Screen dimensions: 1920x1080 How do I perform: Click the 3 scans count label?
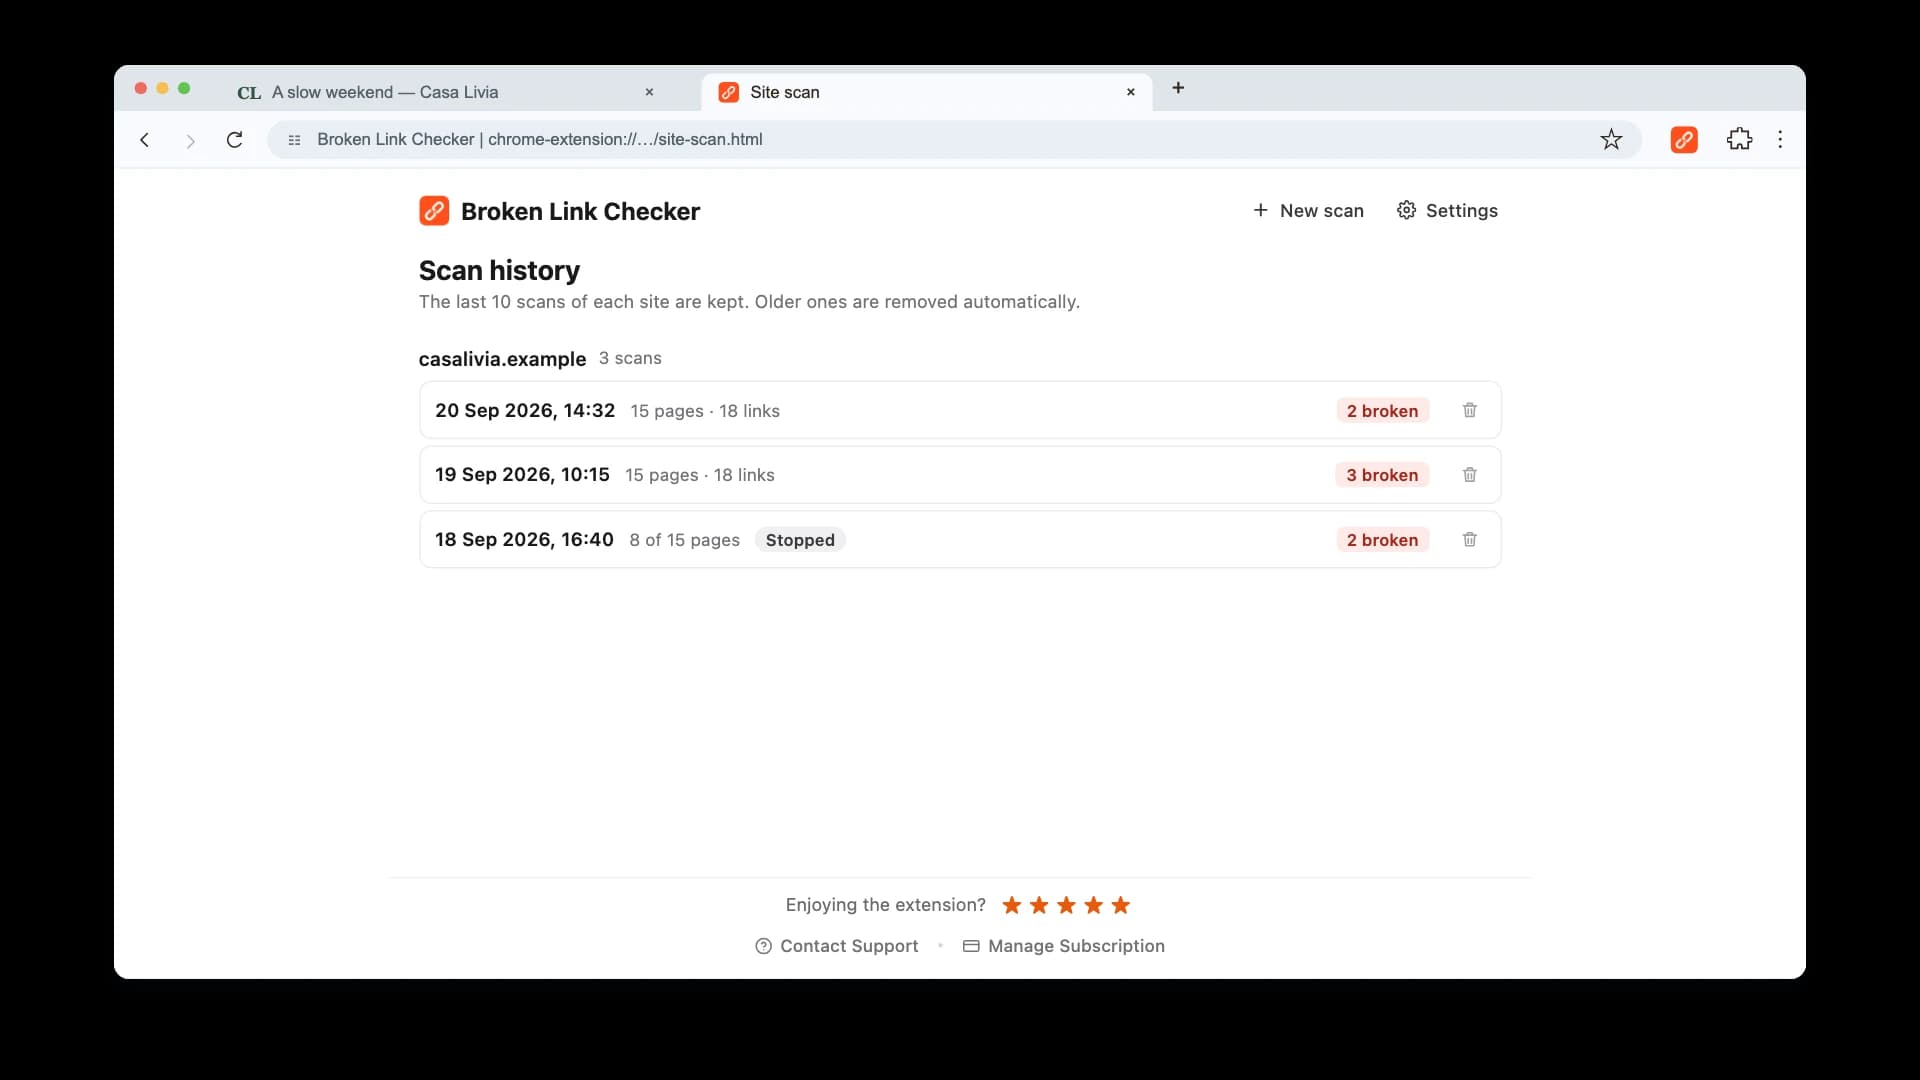click(x=630, y=358)
